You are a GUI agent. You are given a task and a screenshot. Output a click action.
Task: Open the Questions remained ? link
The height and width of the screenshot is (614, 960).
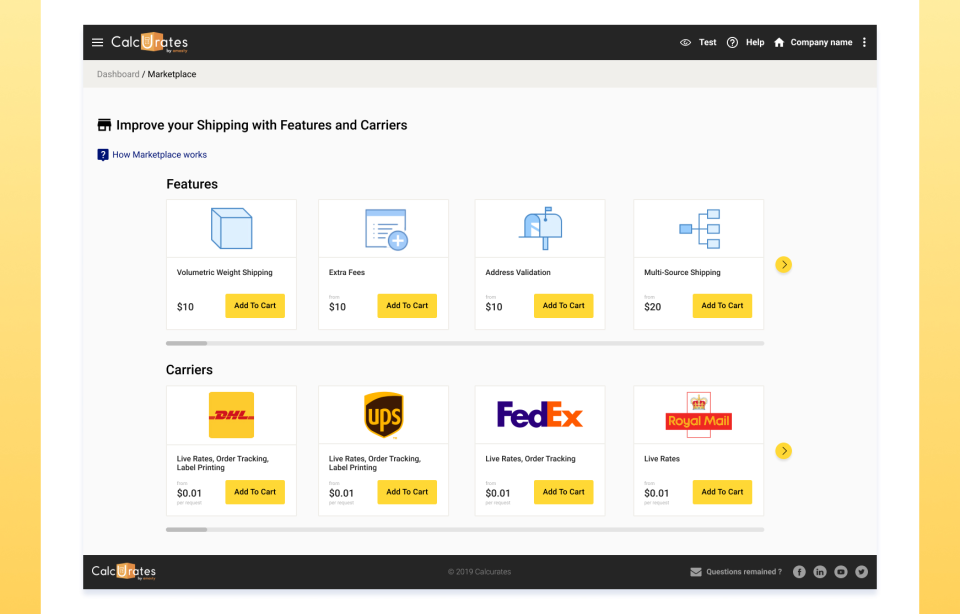pyautogui.click(x=744, y=572)
